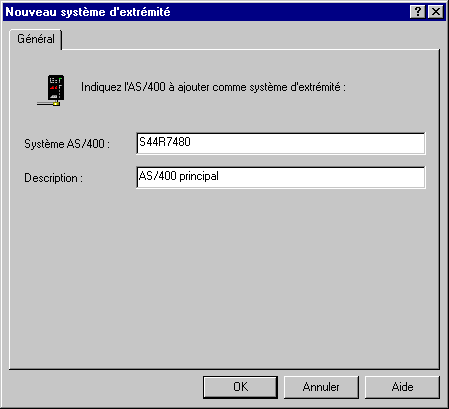Click into the Système AS/400 input field
Viewport: 449px width, 409px height.
pos(281,143)
